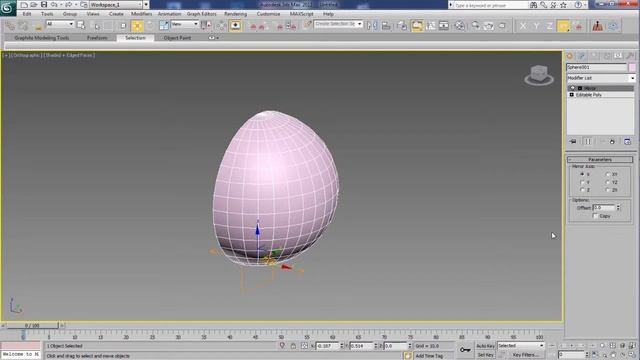Viewport: 640px width, 360px height.
Task: Open the Create Selection Set dropdown
Action: pos(338,24)
